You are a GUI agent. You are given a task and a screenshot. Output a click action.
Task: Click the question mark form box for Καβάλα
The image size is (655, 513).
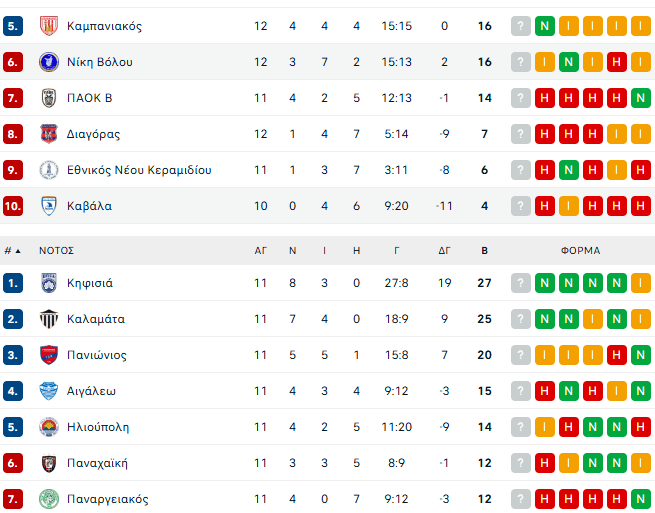point(520,206)
